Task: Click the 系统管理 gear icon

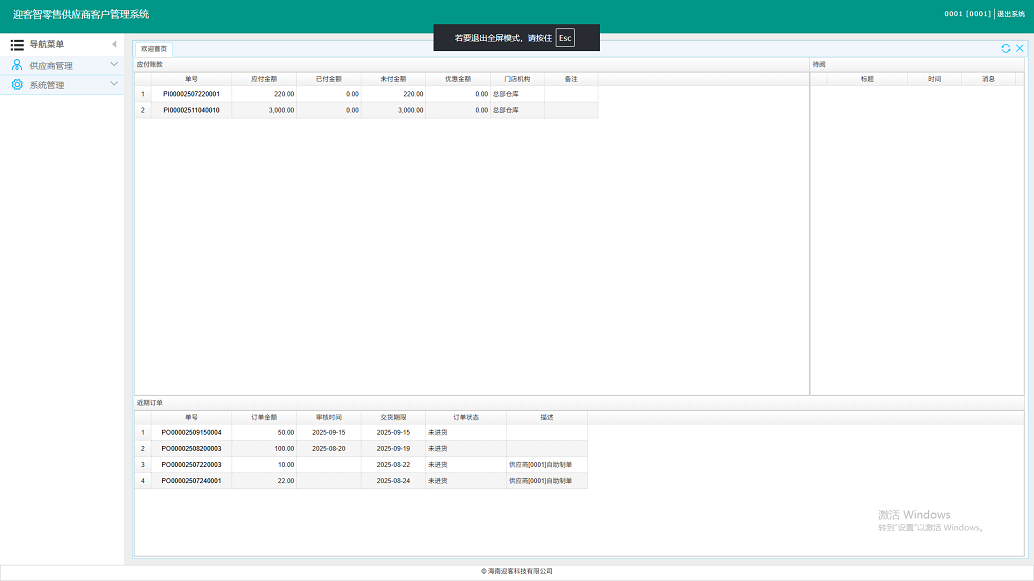Action: (x=17, y=85)
